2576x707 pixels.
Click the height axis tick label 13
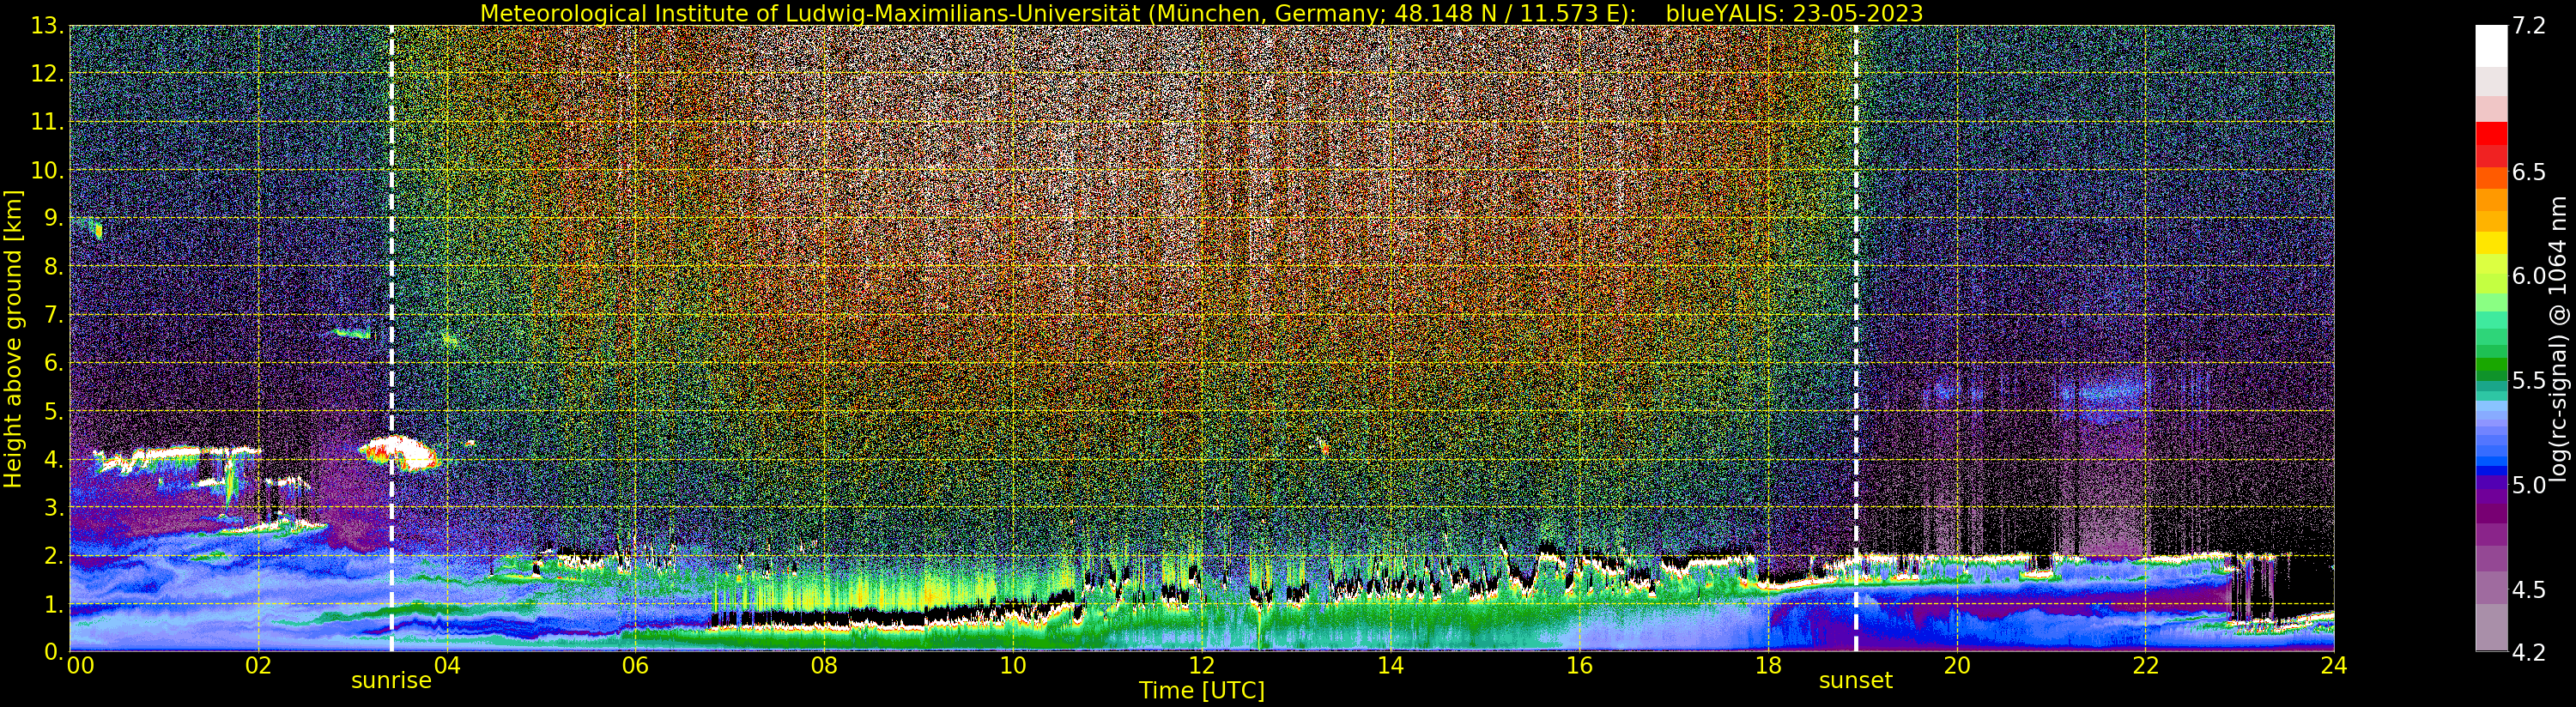tap(47, 26)
